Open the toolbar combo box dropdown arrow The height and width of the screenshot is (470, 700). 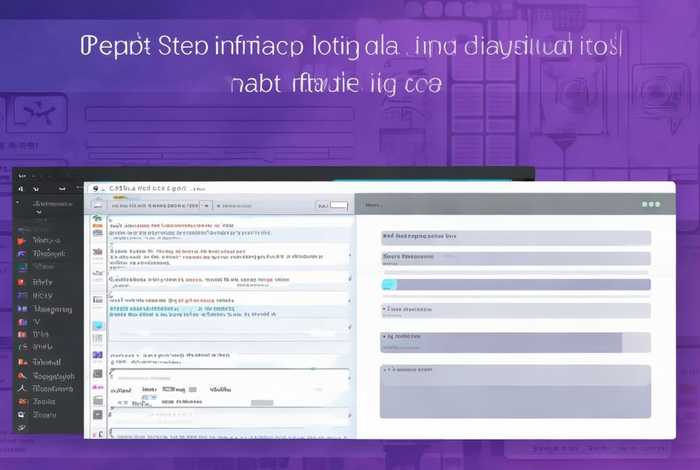point(205,205)
